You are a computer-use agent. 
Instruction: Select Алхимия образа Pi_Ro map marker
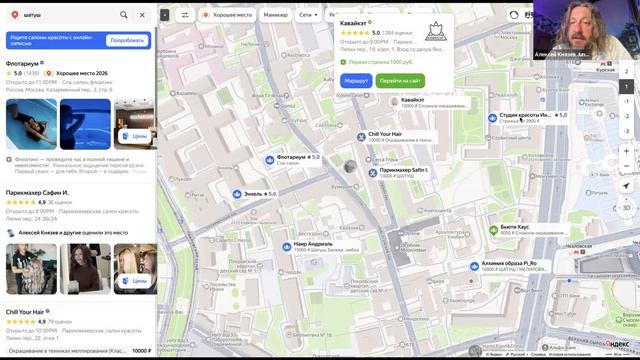coord(474,266)
